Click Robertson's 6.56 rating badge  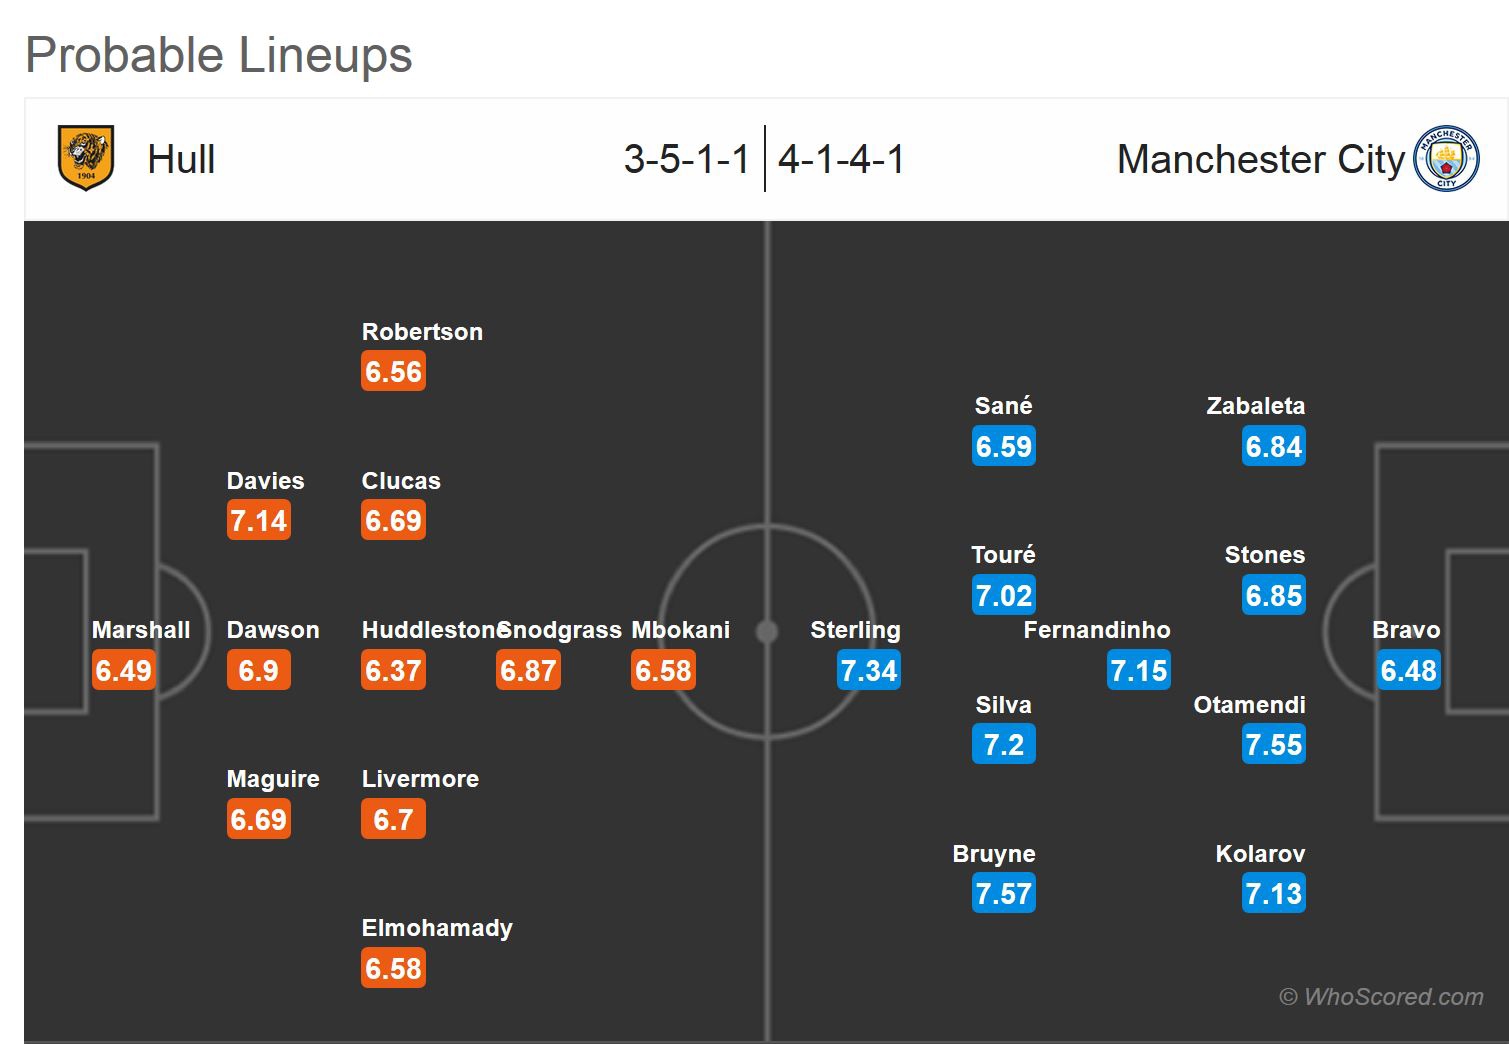[393, 372]
